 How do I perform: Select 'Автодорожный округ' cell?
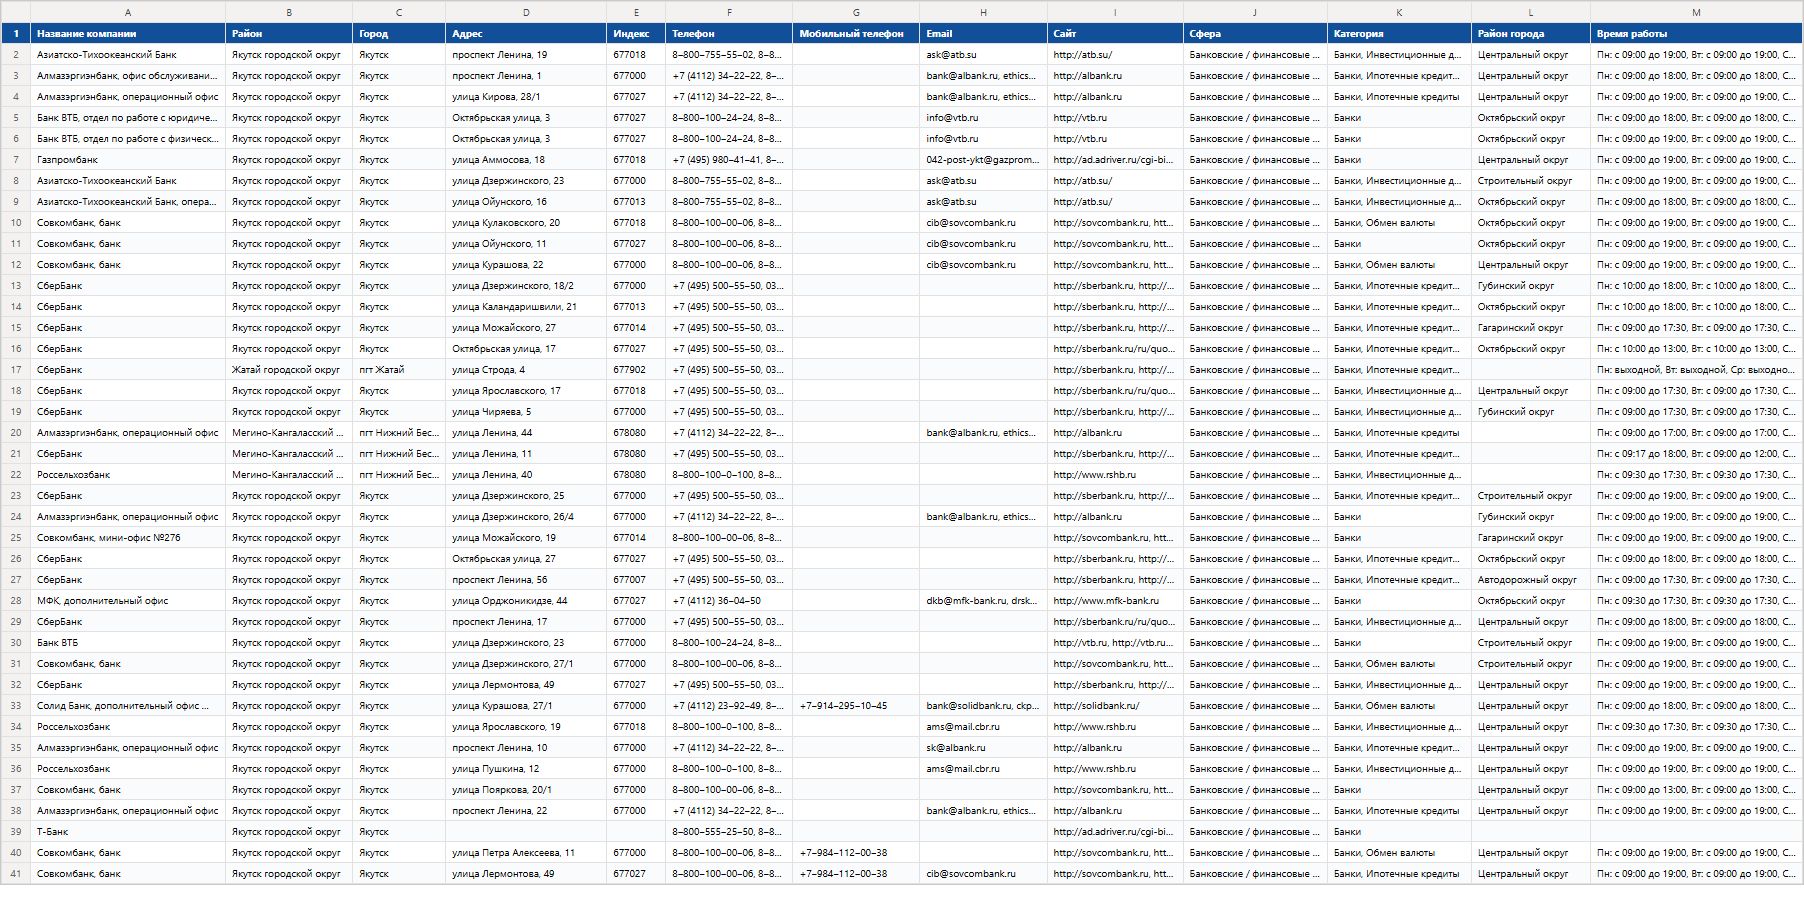[1530, 580]
